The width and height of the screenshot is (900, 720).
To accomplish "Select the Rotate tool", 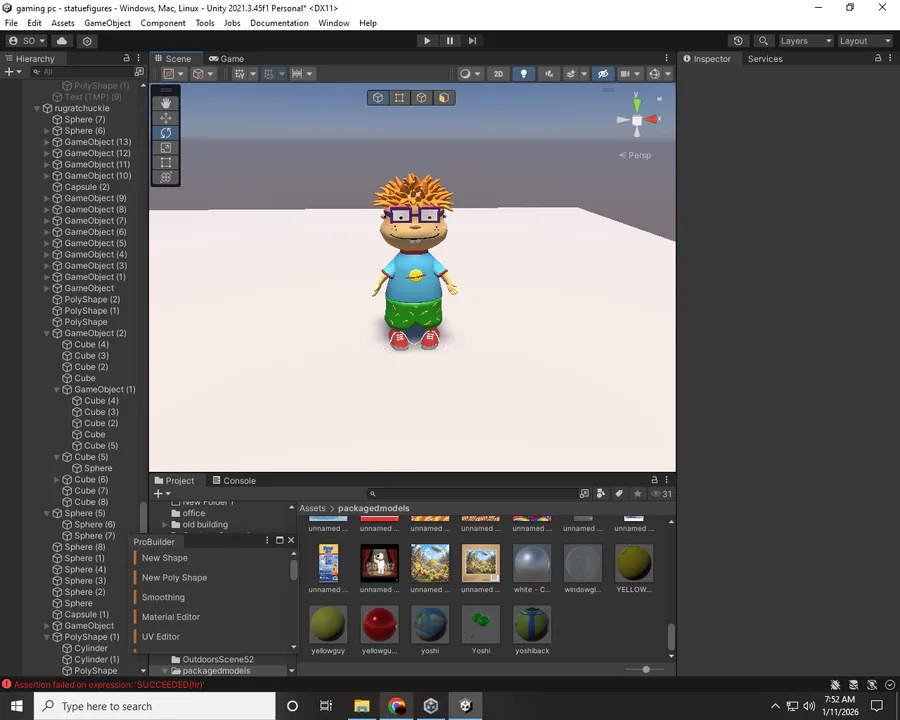I will click(x=166, y=133).
